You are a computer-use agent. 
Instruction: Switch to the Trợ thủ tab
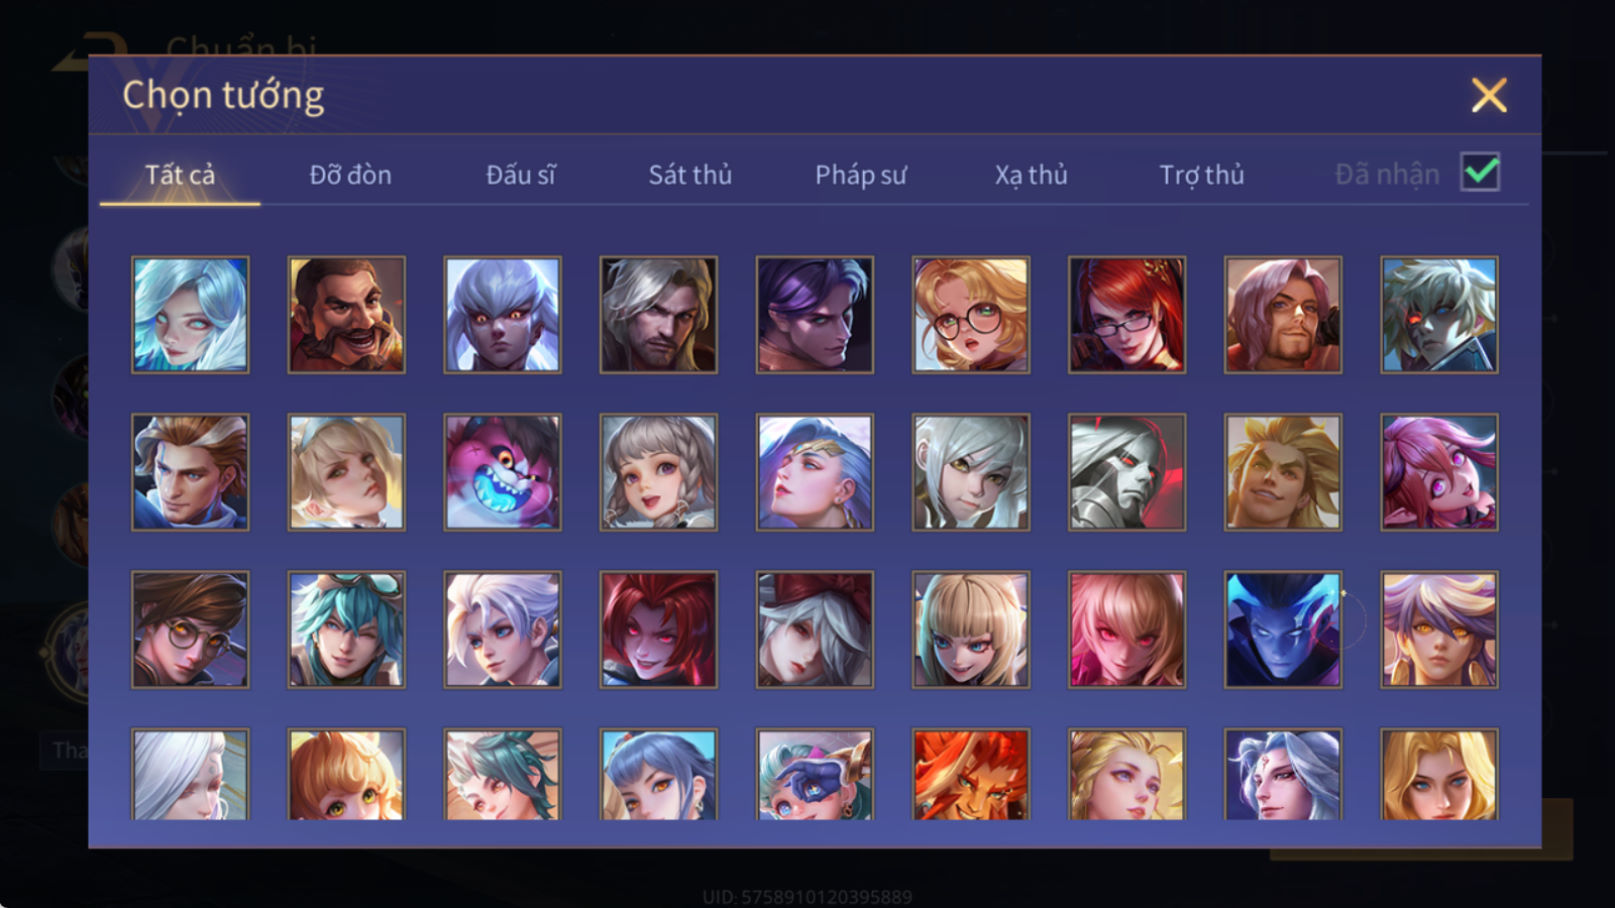pos(1201,175)
